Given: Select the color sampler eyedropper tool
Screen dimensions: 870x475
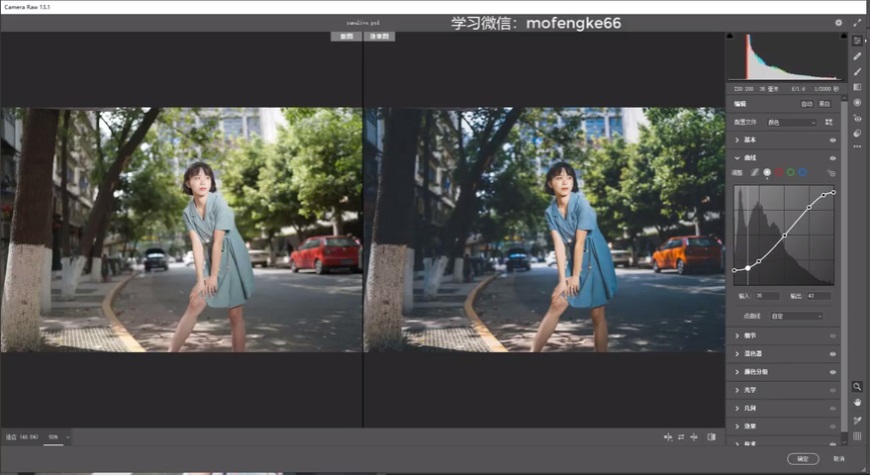Looking at the screenshot, I should (857, 420).
